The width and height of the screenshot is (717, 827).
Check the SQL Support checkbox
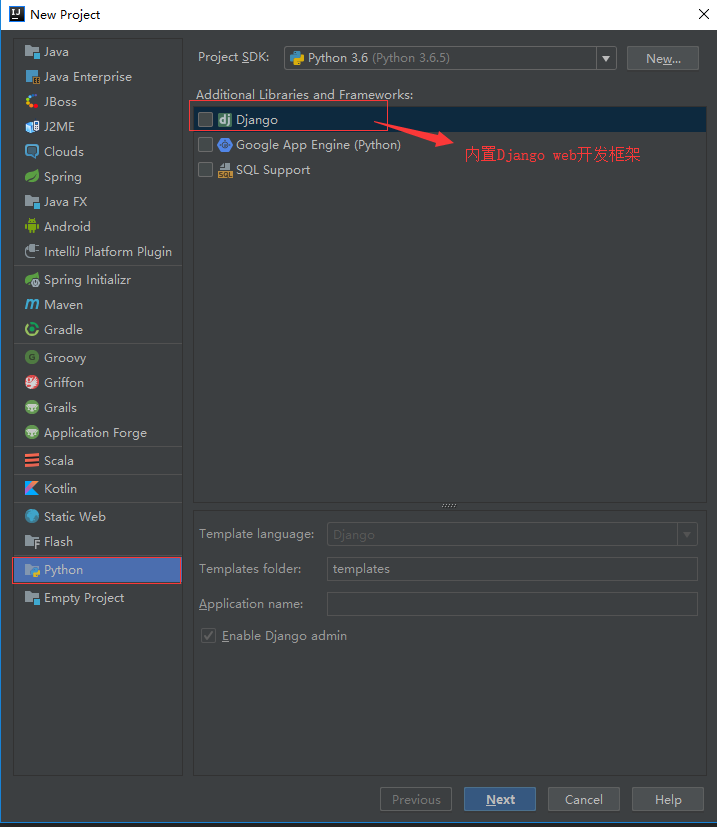pyautogui.click(x=205, y=170)
